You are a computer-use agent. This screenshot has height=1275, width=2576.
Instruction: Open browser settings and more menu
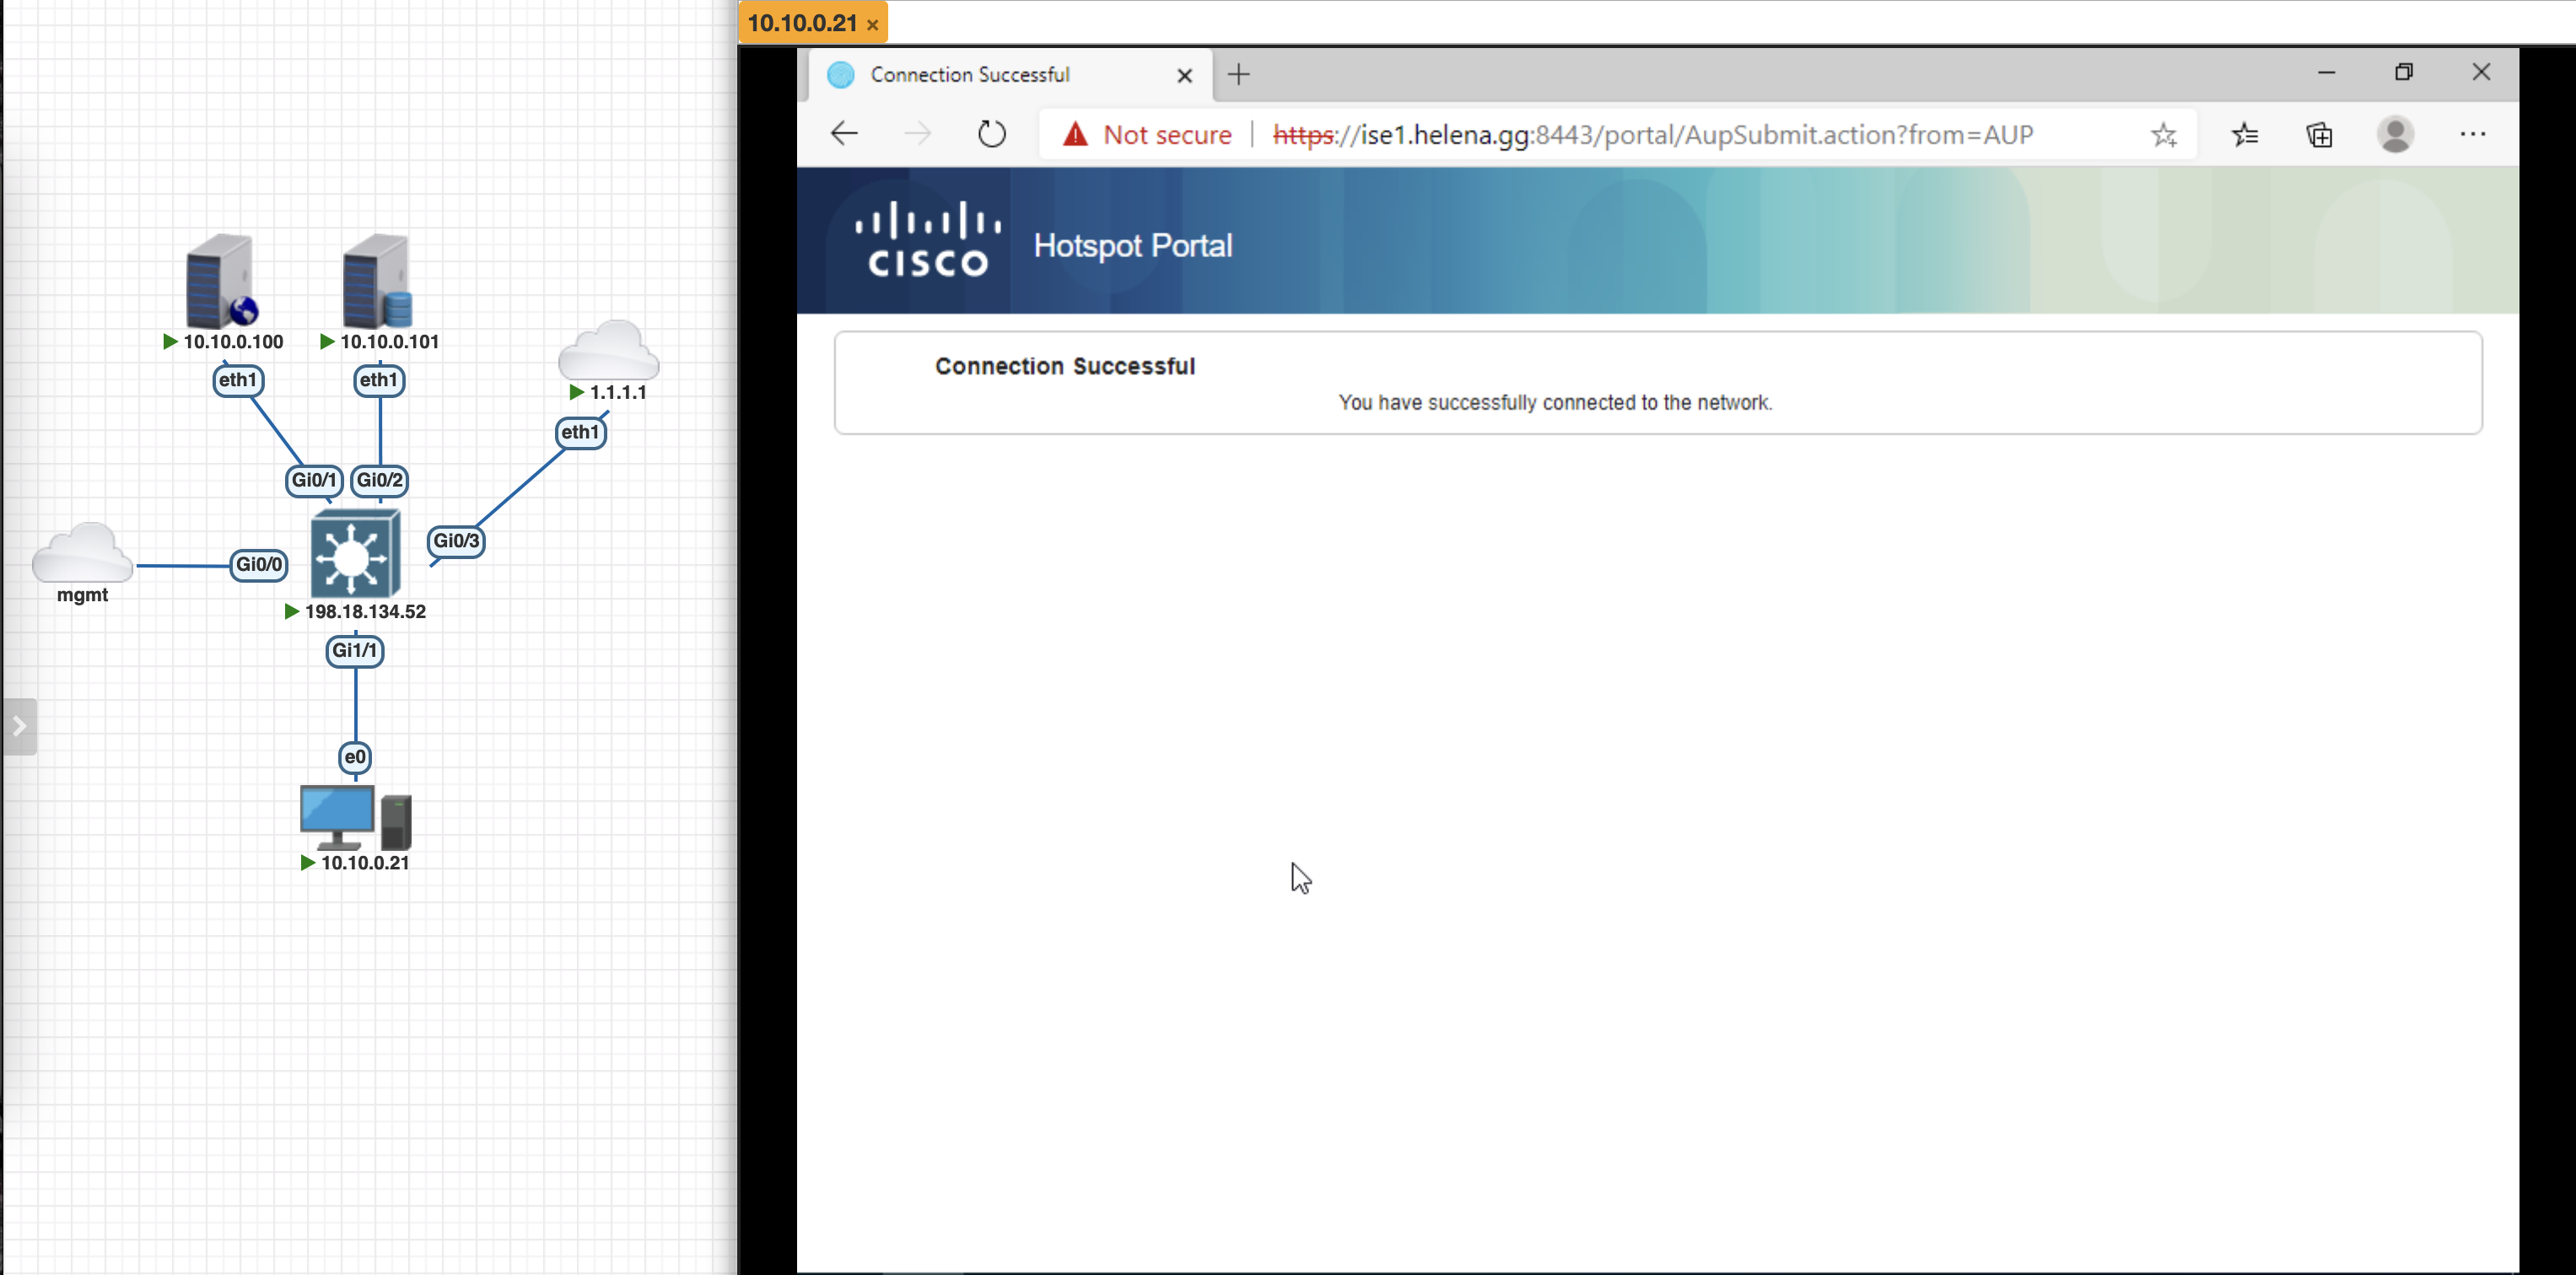pyautogui.click(x=2472, y=134)
